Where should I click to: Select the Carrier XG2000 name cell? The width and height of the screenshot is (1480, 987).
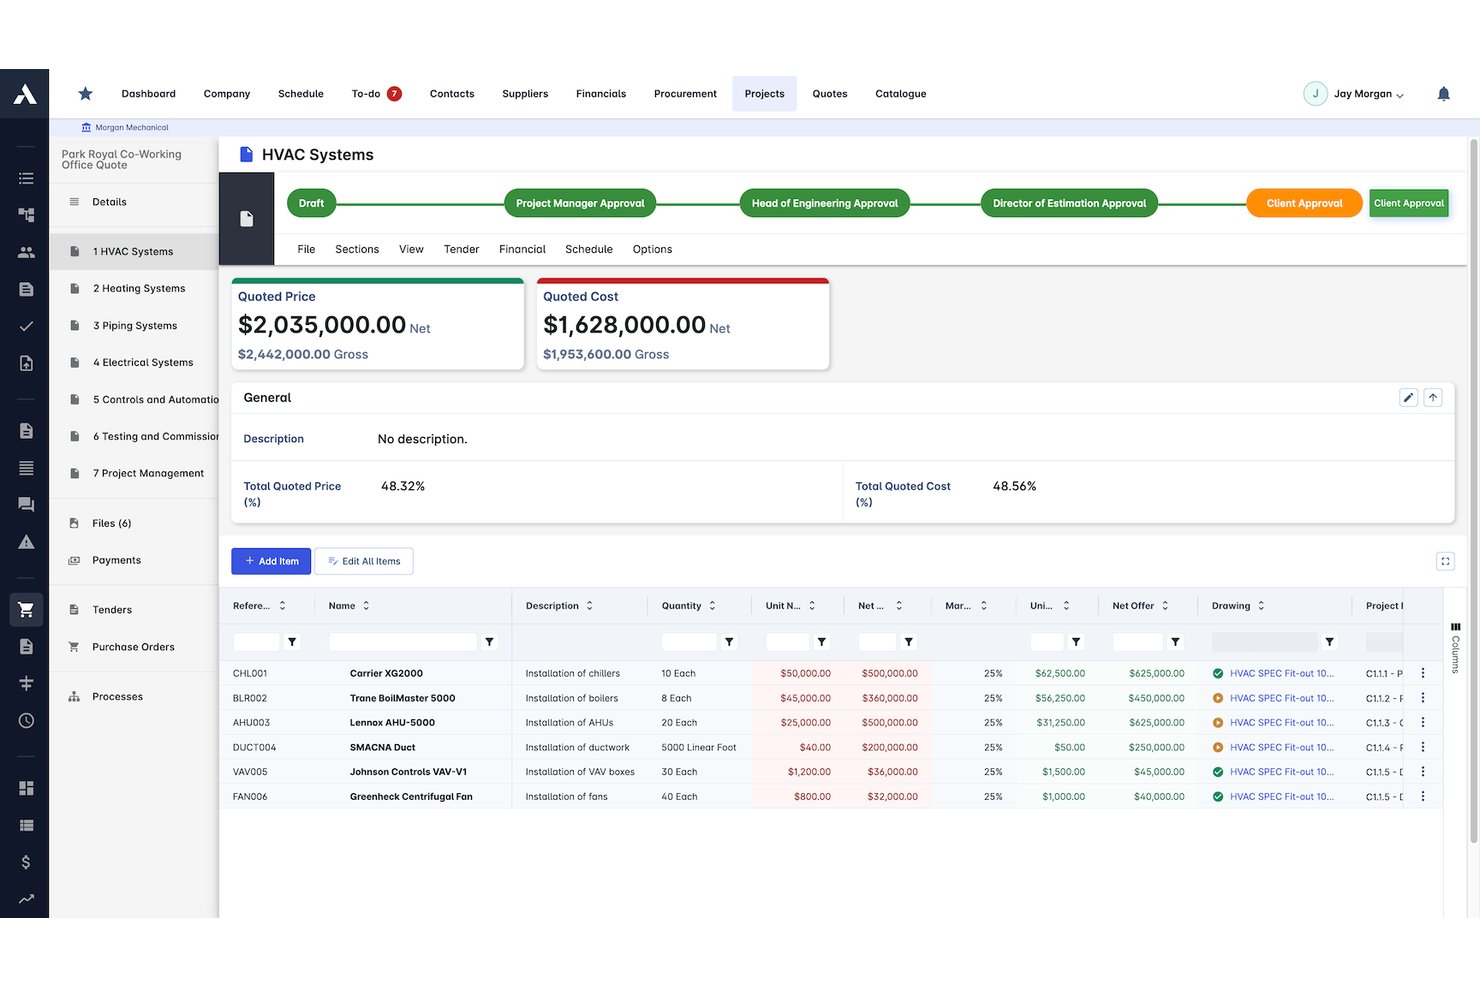[386, 673]
